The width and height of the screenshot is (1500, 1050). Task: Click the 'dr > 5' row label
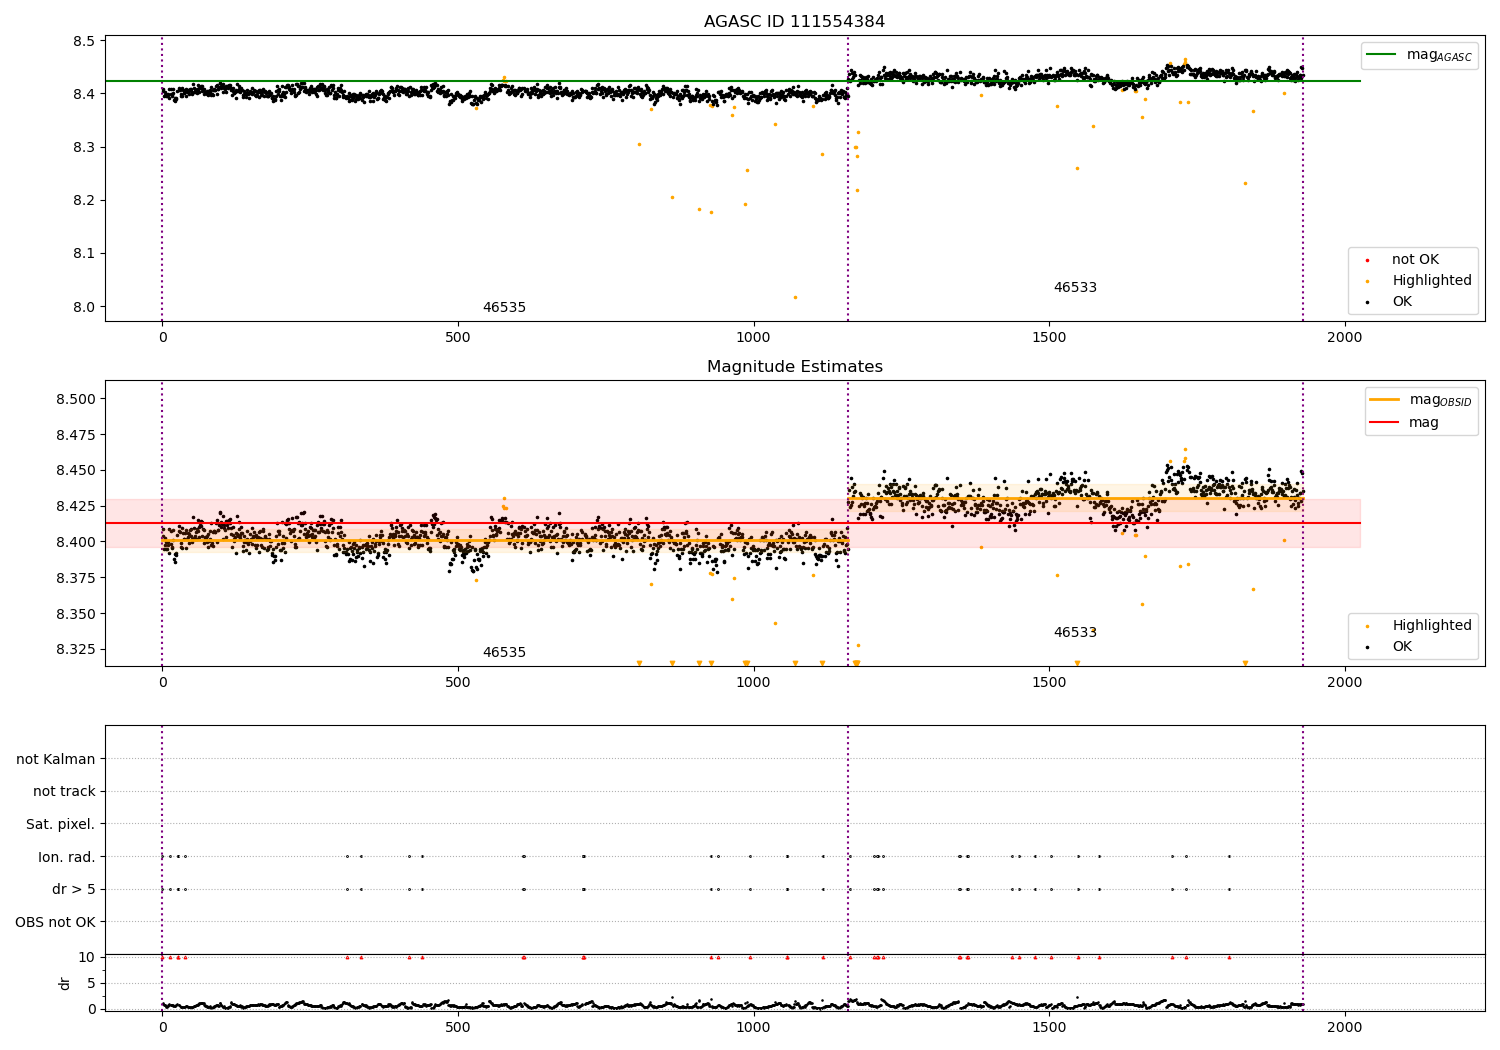coord(74,889)
